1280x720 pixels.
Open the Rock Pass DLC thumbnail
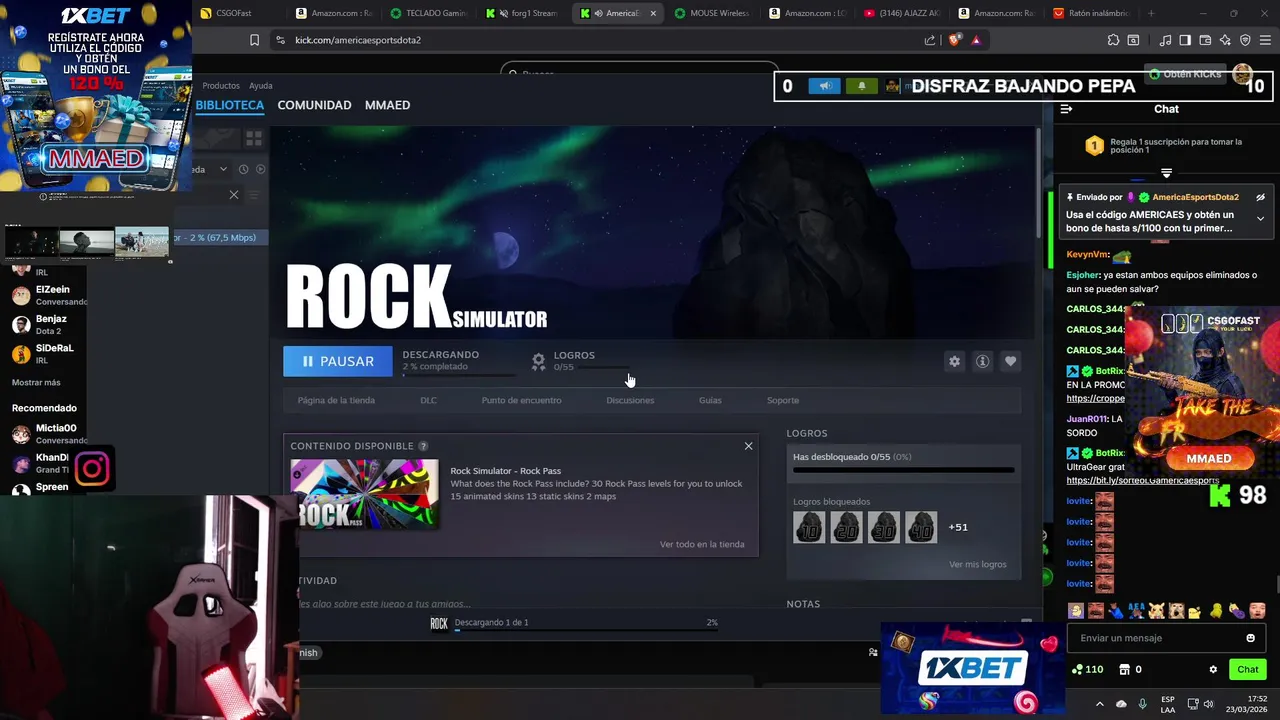point(364,494)
